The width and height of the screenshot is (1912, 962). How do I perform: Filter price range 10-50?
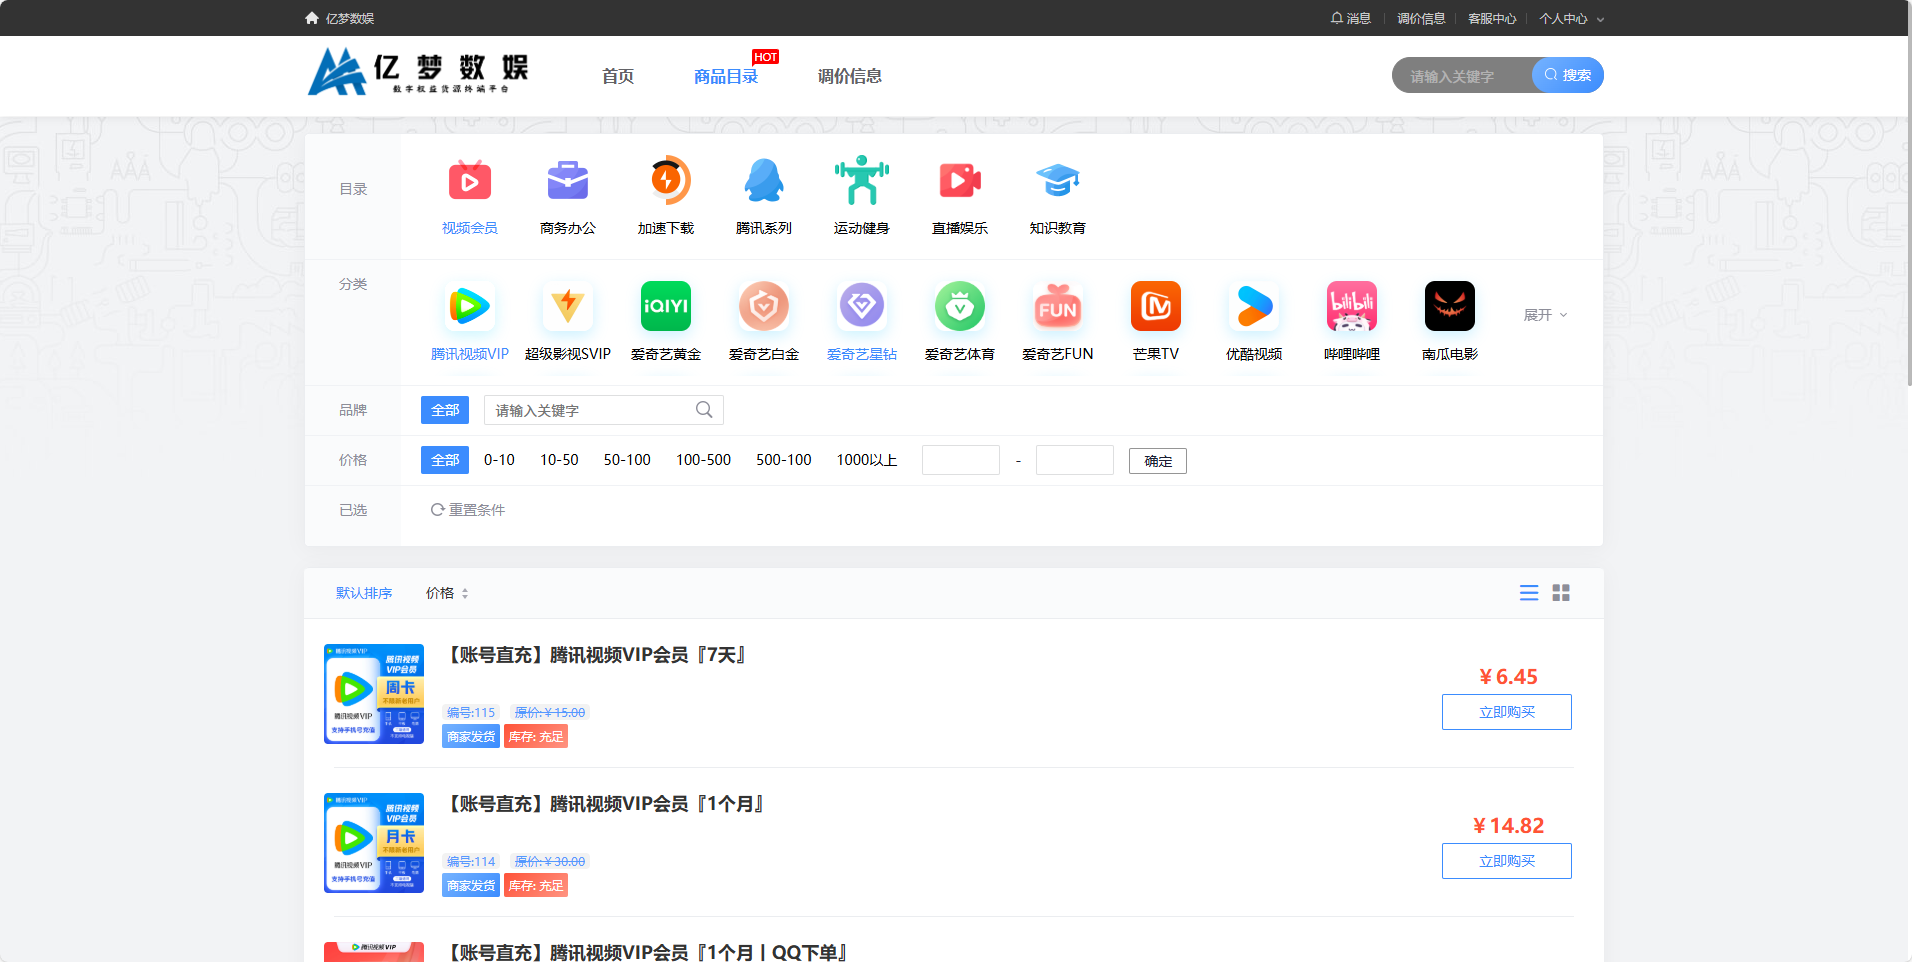pos(559,460)
